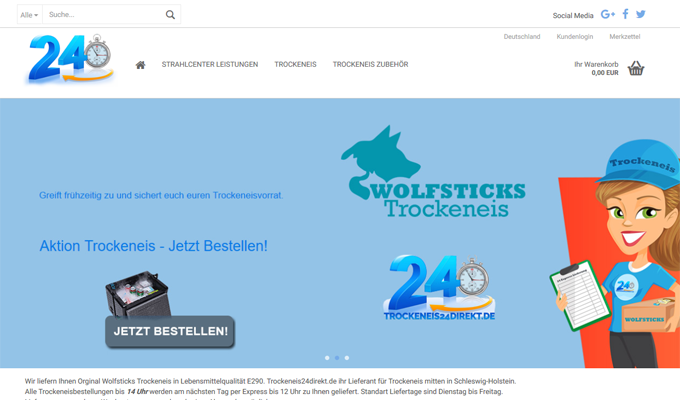680x400 pixels.
Task: Open Strahlcenter Leistungen menu
Action: (210, 65)
